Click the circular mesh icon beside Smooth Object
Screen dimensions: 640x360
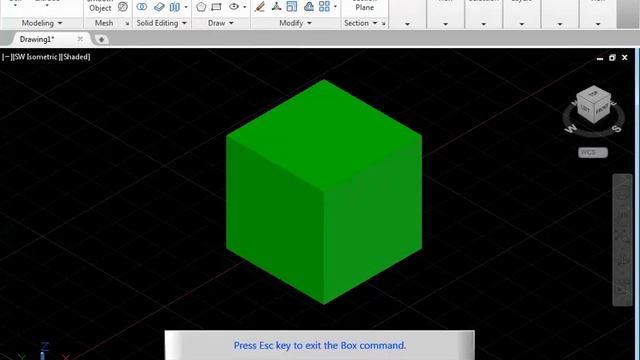[x=122, y=7]
